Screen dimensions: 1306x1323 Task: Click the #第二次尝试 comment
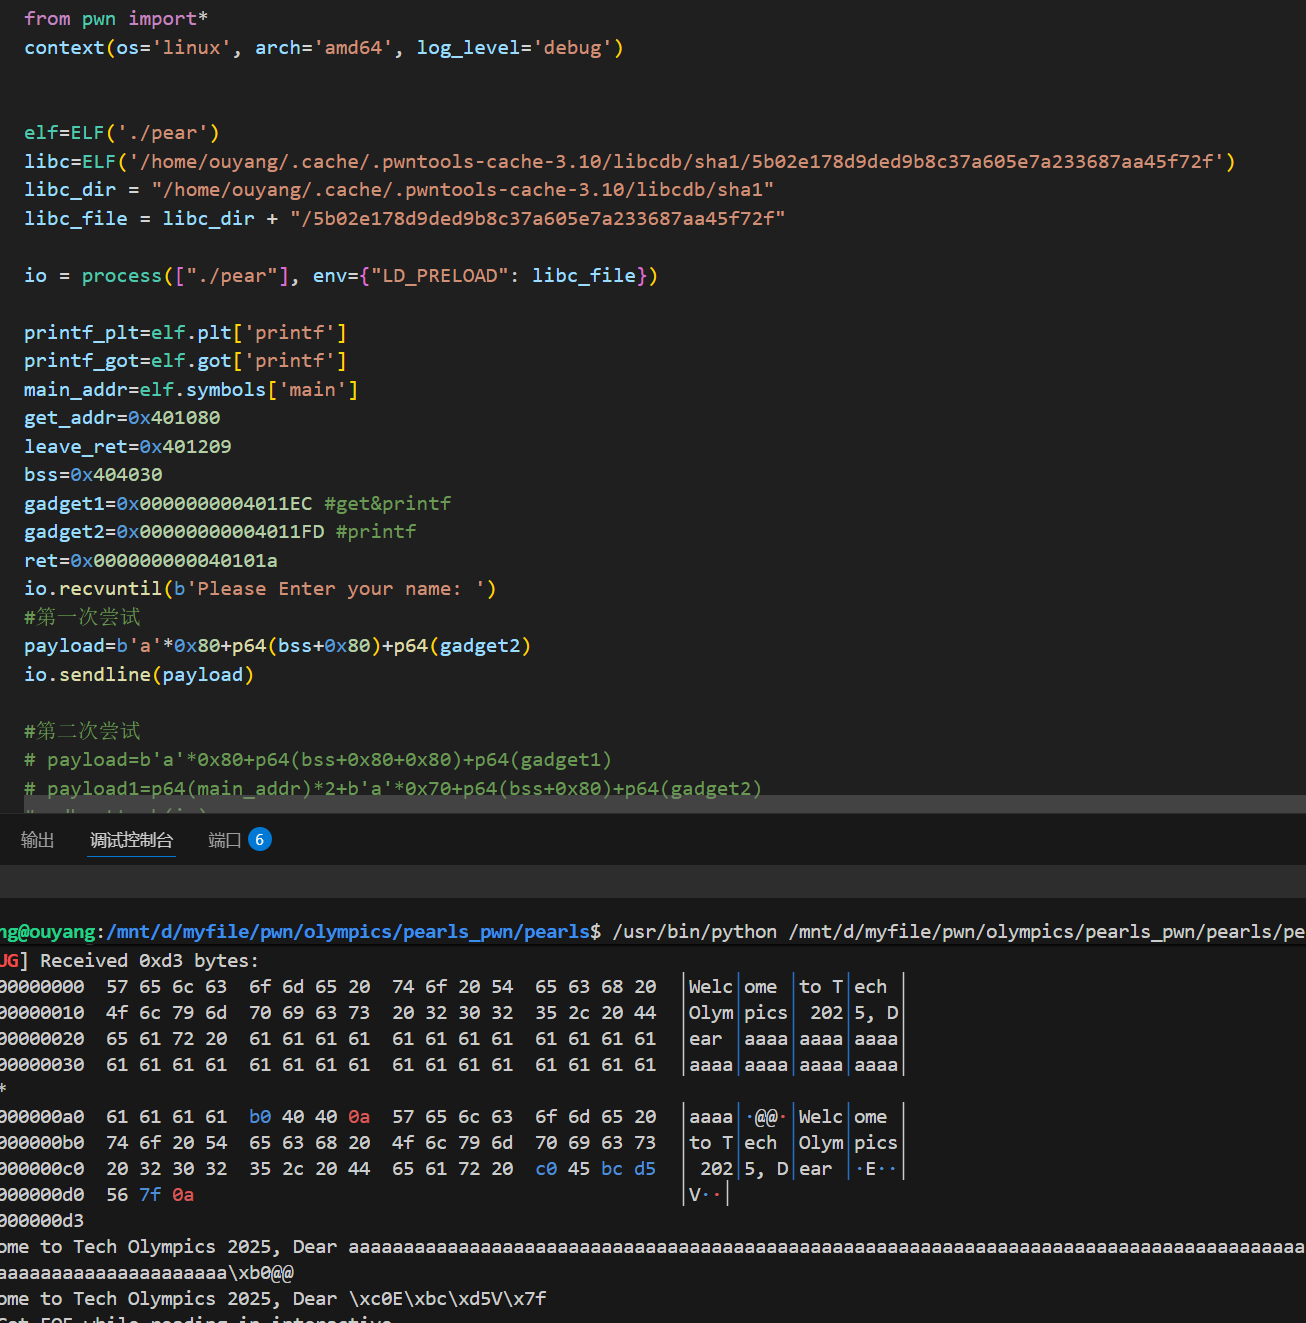point(82,731)
